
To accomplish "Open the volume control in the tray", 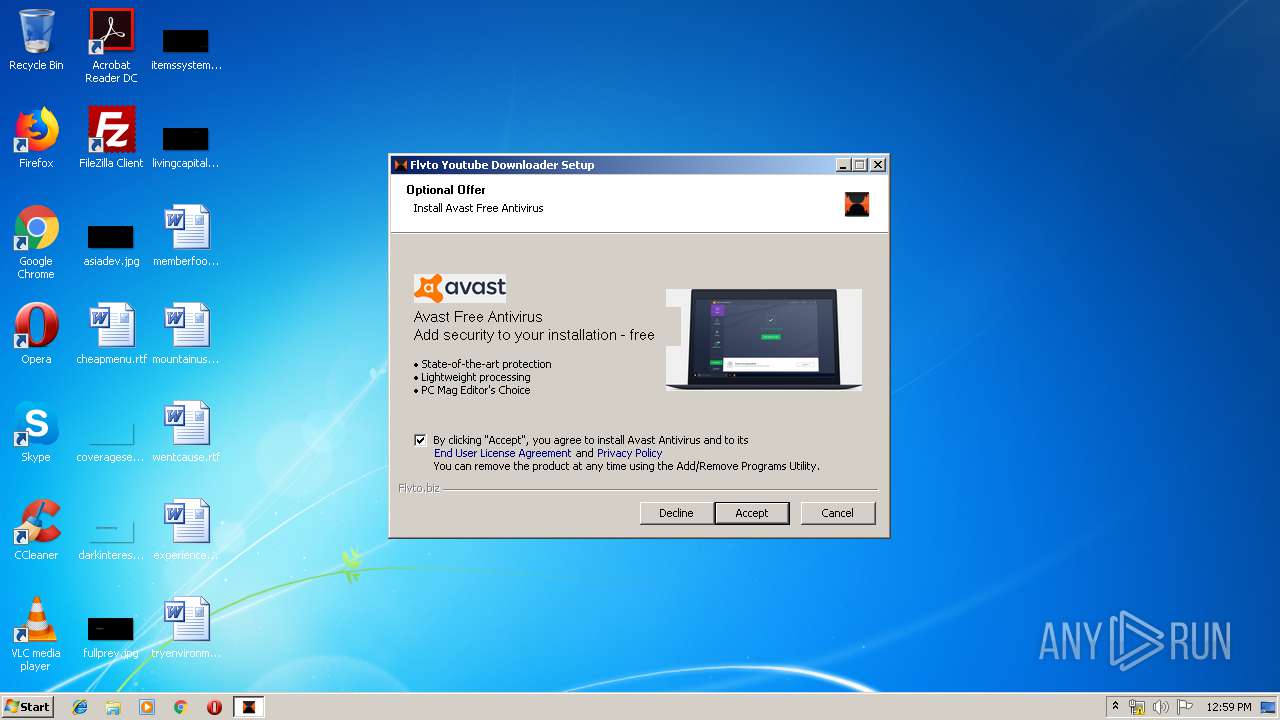I will [1160, 707].
